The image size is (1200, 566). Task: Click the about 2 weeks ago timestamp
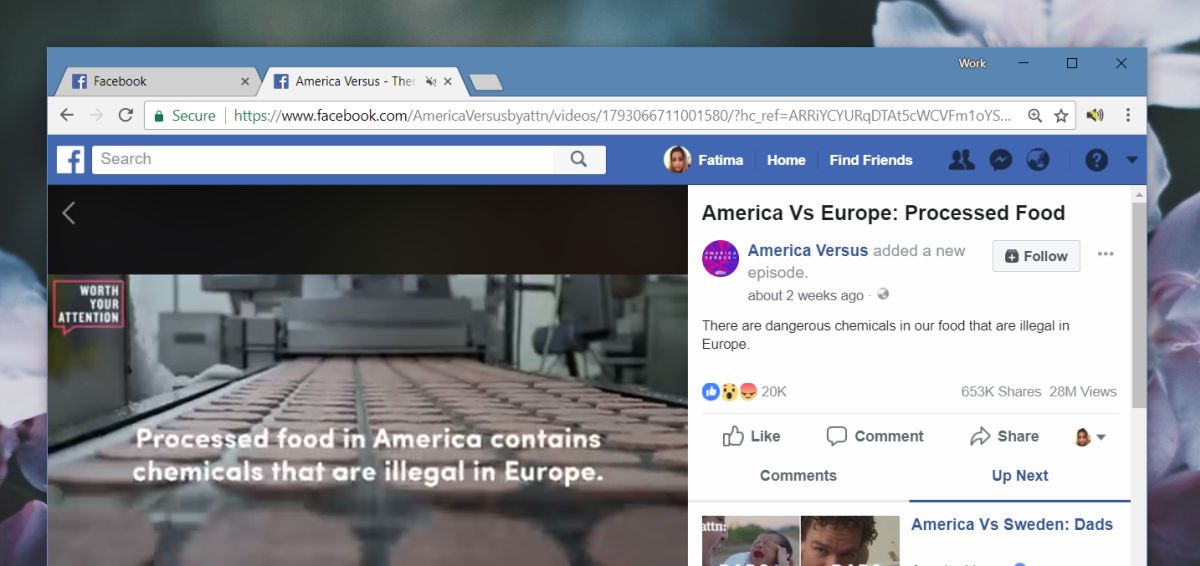805,295
